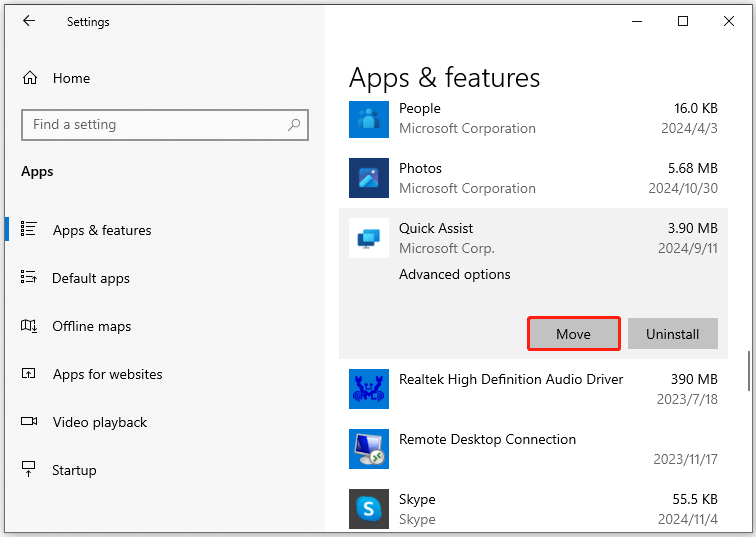Navigate to Video playback settings
The height and width of the screenshot is (537, 756).
point(99,422)
